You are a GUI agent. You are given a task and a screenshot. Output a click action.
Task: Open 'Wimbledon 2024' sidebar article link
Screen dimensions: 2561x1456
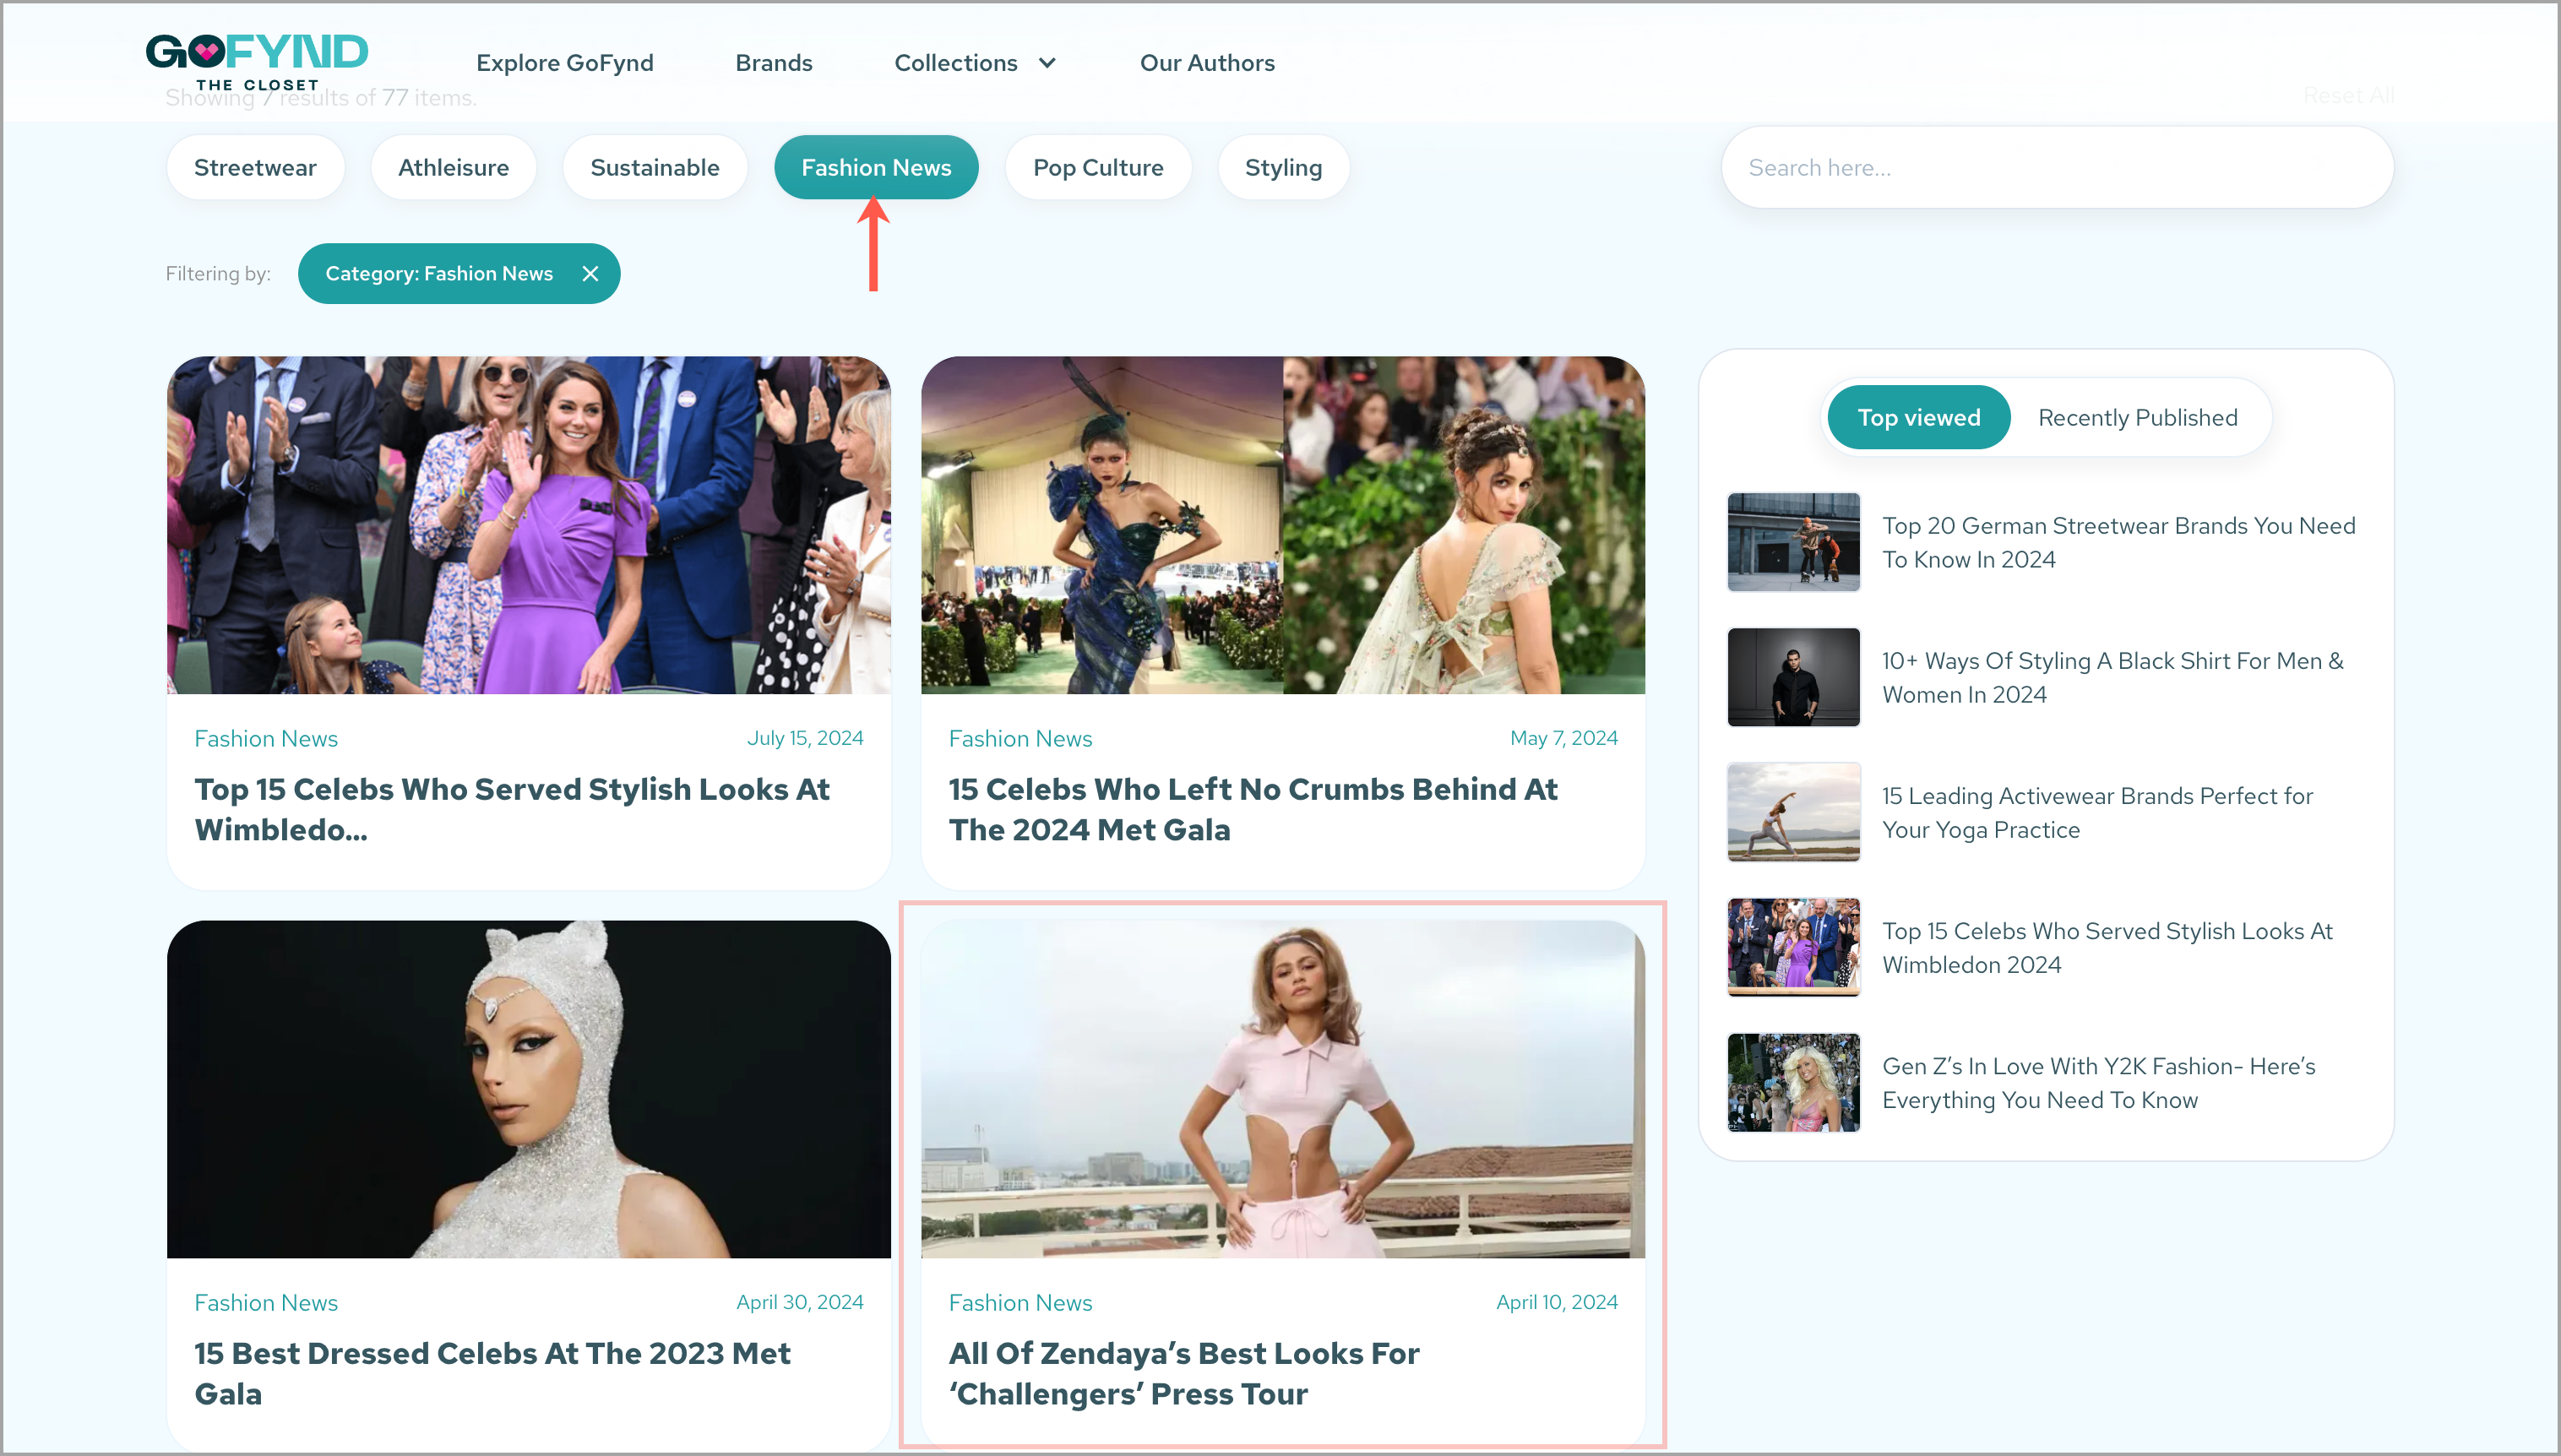pyautogui.click(x=2107, y=947)
